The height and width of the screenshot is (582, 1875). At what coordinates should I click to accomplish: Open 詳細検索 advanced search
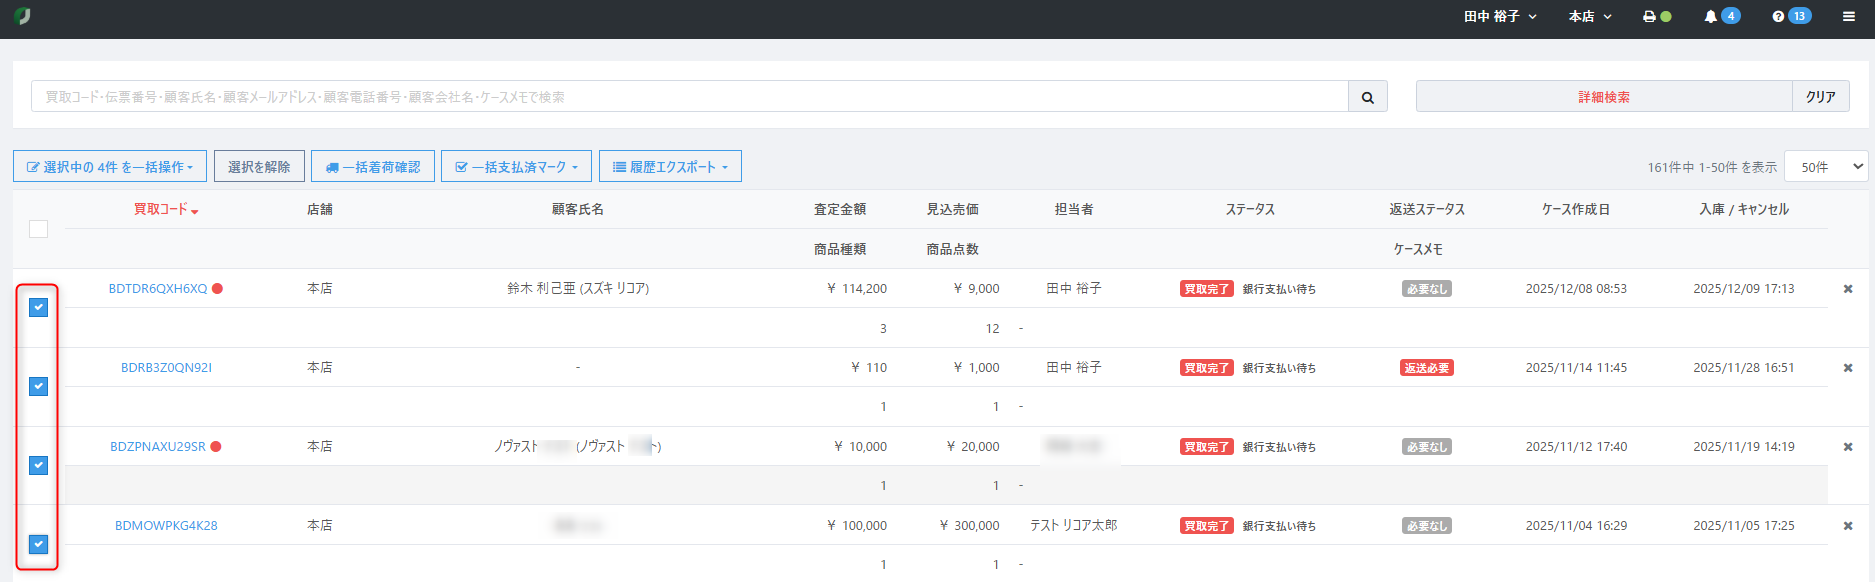1604,97
